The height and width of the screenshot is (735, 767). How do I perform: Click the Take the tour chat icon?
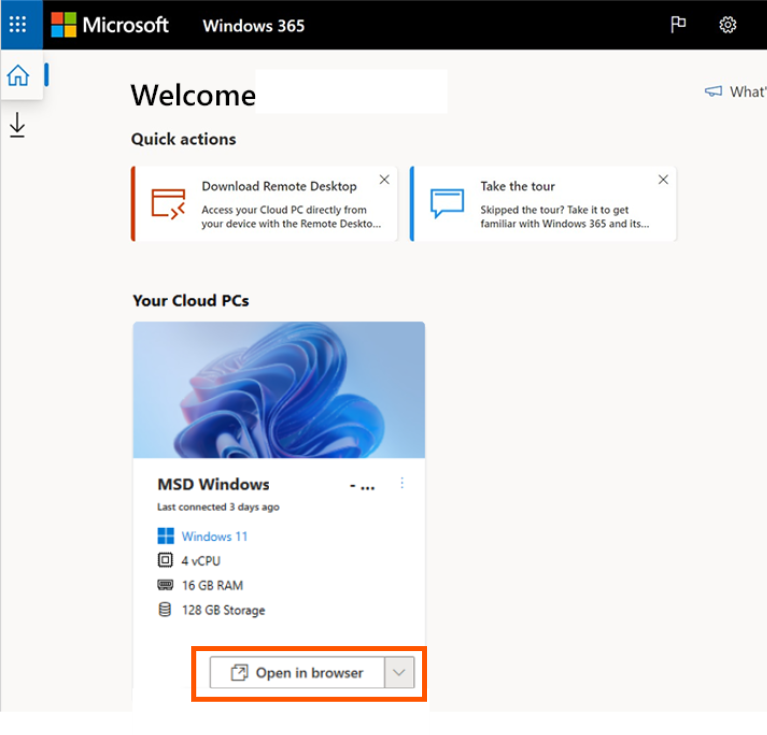click(447, 202)
